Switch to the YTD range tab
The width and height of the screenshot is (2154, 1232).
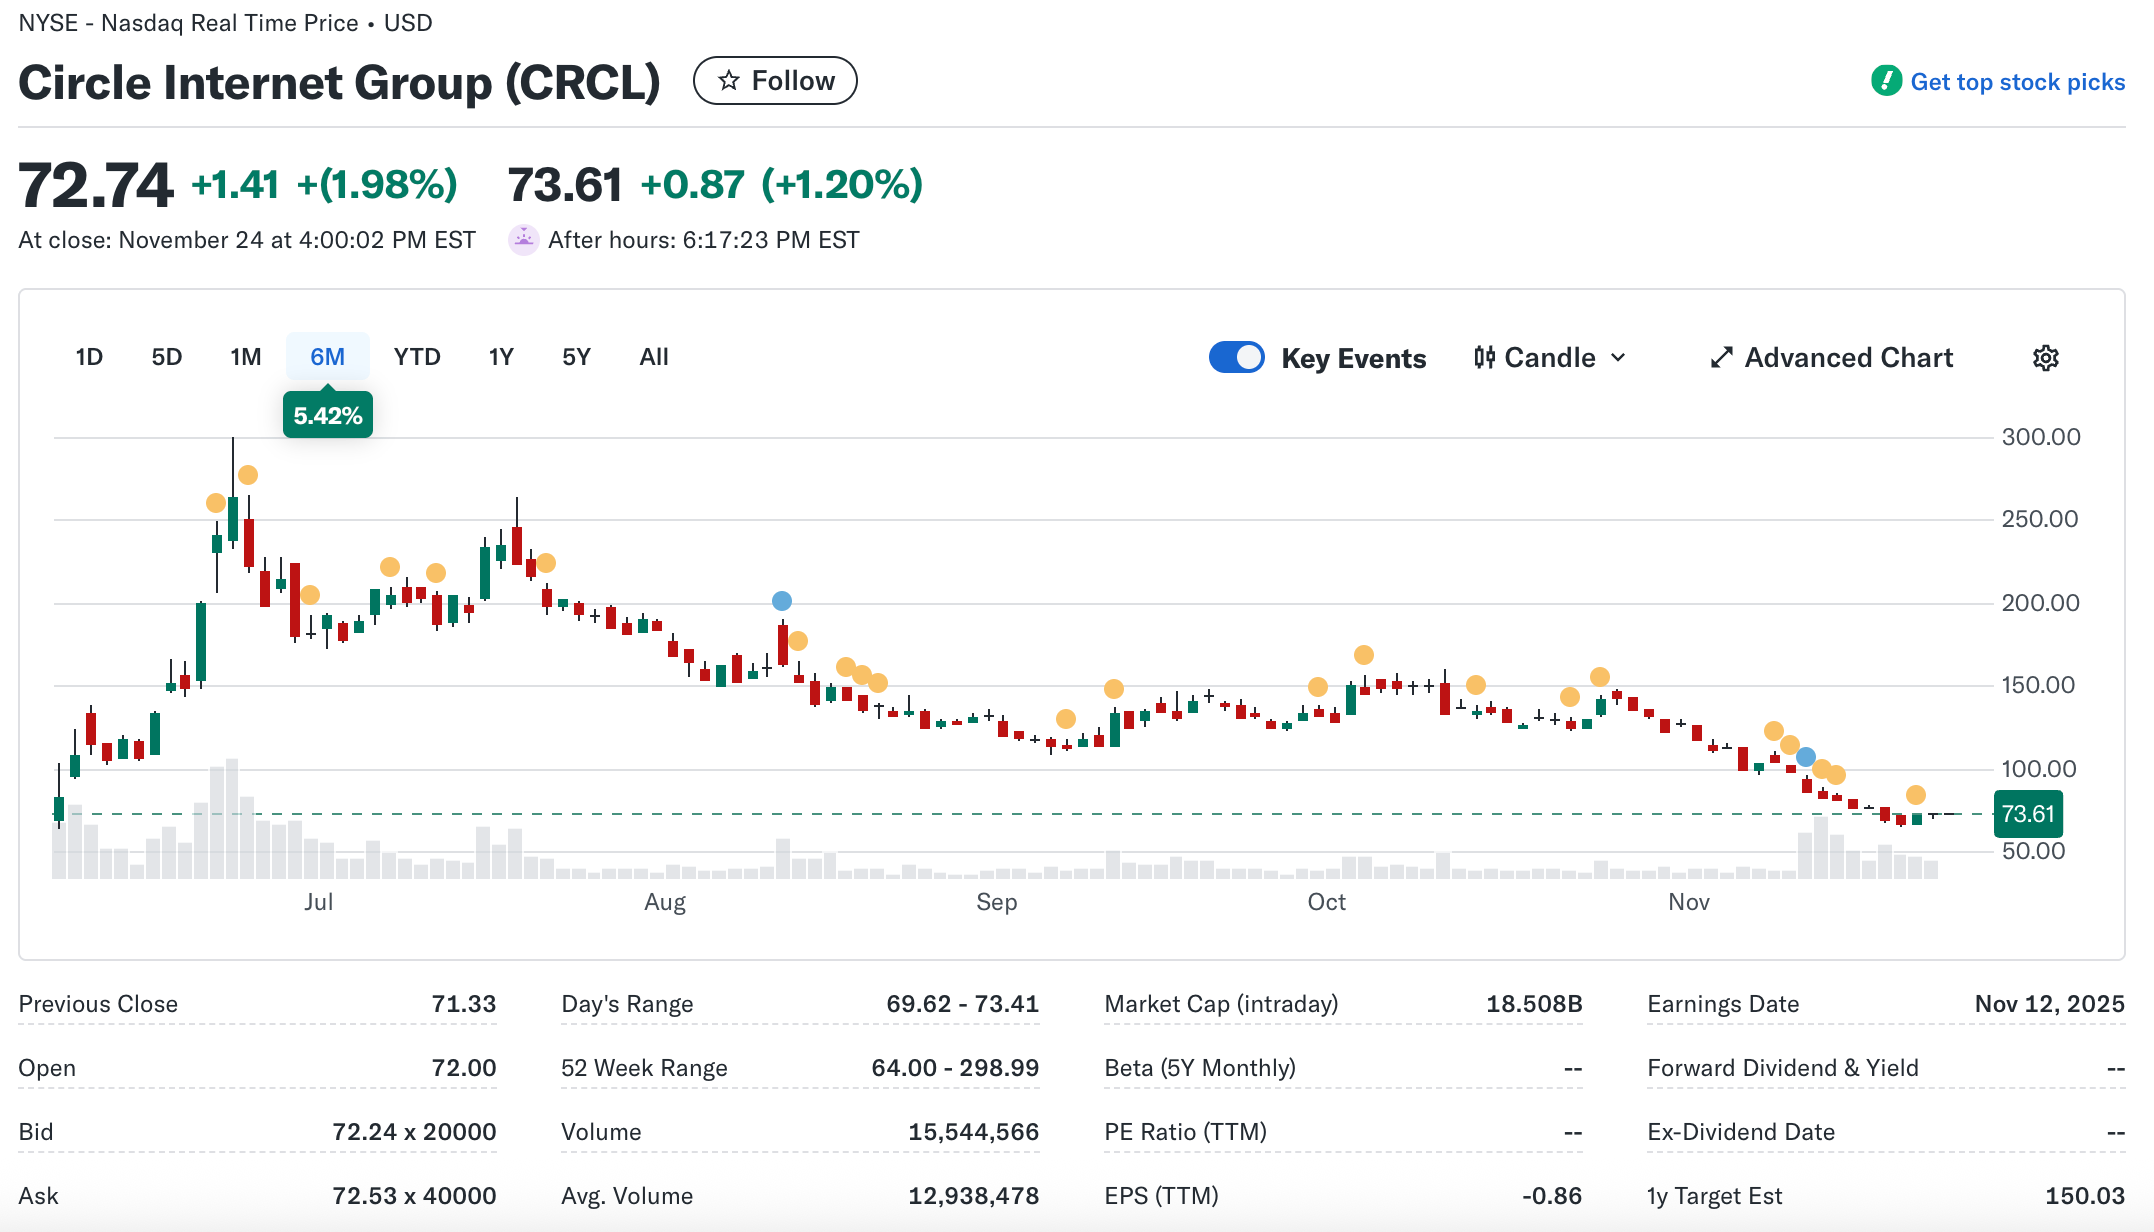click(417, 357)
